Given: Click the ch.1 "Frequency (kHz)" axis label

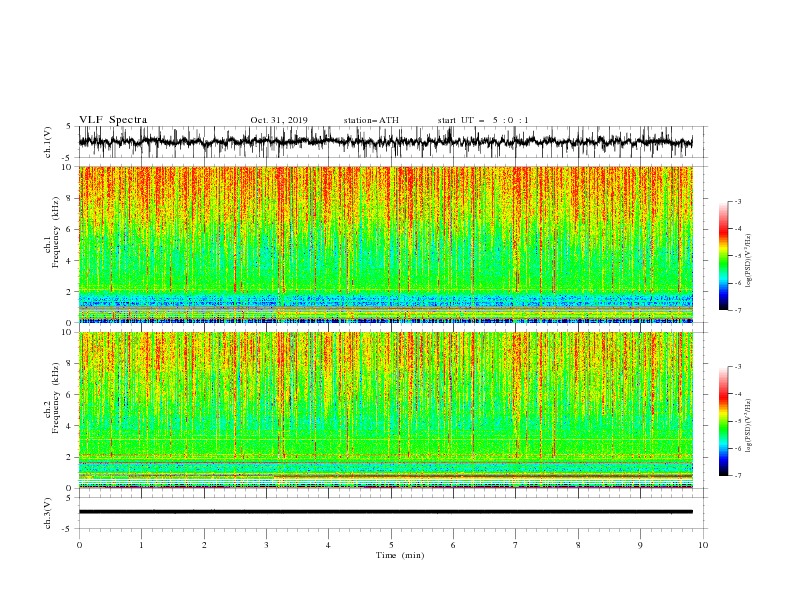Looking at the screenshot, I should [x=56, y=231].
